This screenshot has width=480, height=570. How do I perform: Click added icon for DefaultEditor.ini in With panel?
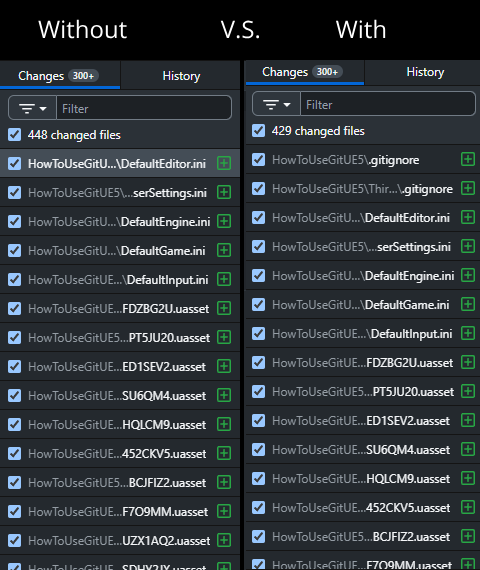click(x=468, y=217)
